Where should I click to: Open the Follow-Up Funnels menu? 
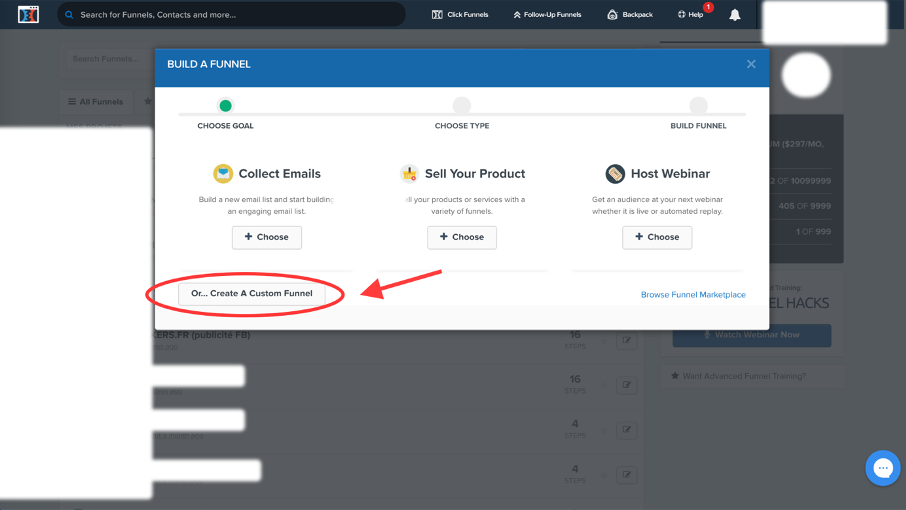547,14
